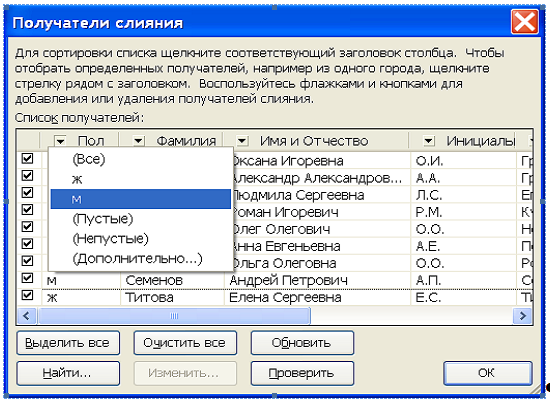
Task: Open the Найти... search button
Action: [x=68, y=373]
